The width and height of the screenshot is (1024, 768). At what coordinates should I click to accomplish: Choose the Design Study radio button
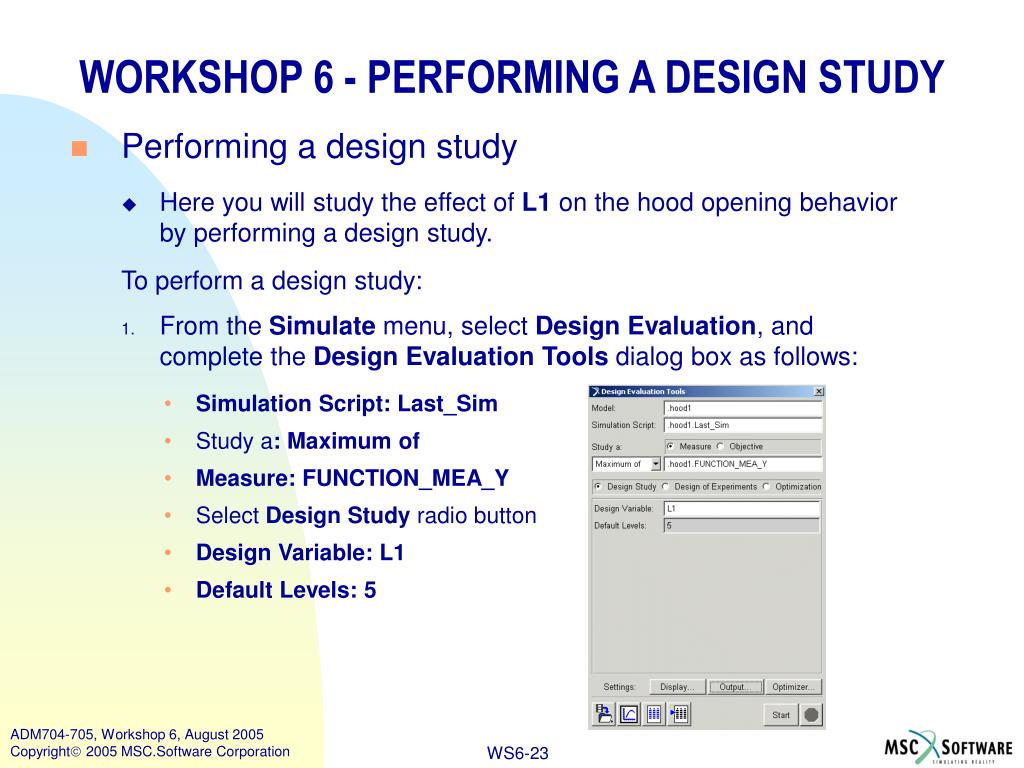click(598, 487)
